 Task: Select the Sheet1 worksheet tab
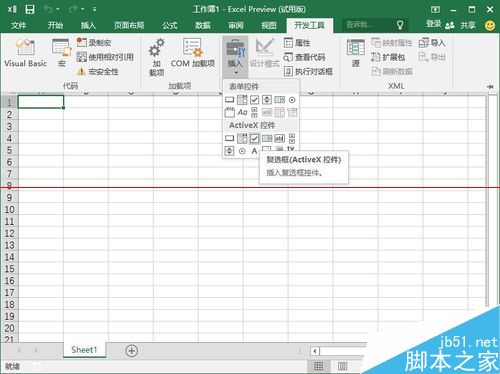click(x=84, y=350)
